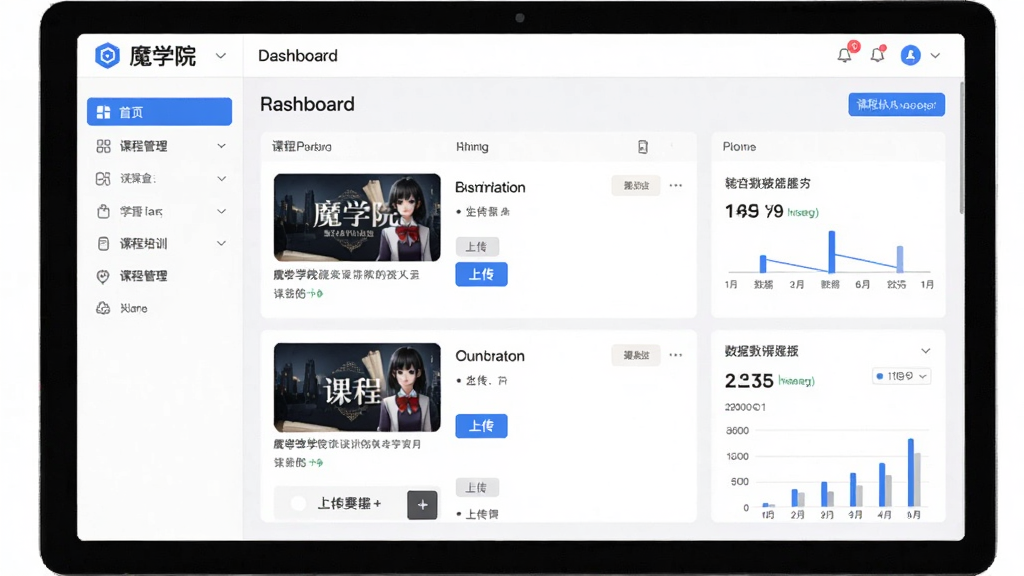
Task: Switch to the 课程Parbro tab
Action: [302, 147]
